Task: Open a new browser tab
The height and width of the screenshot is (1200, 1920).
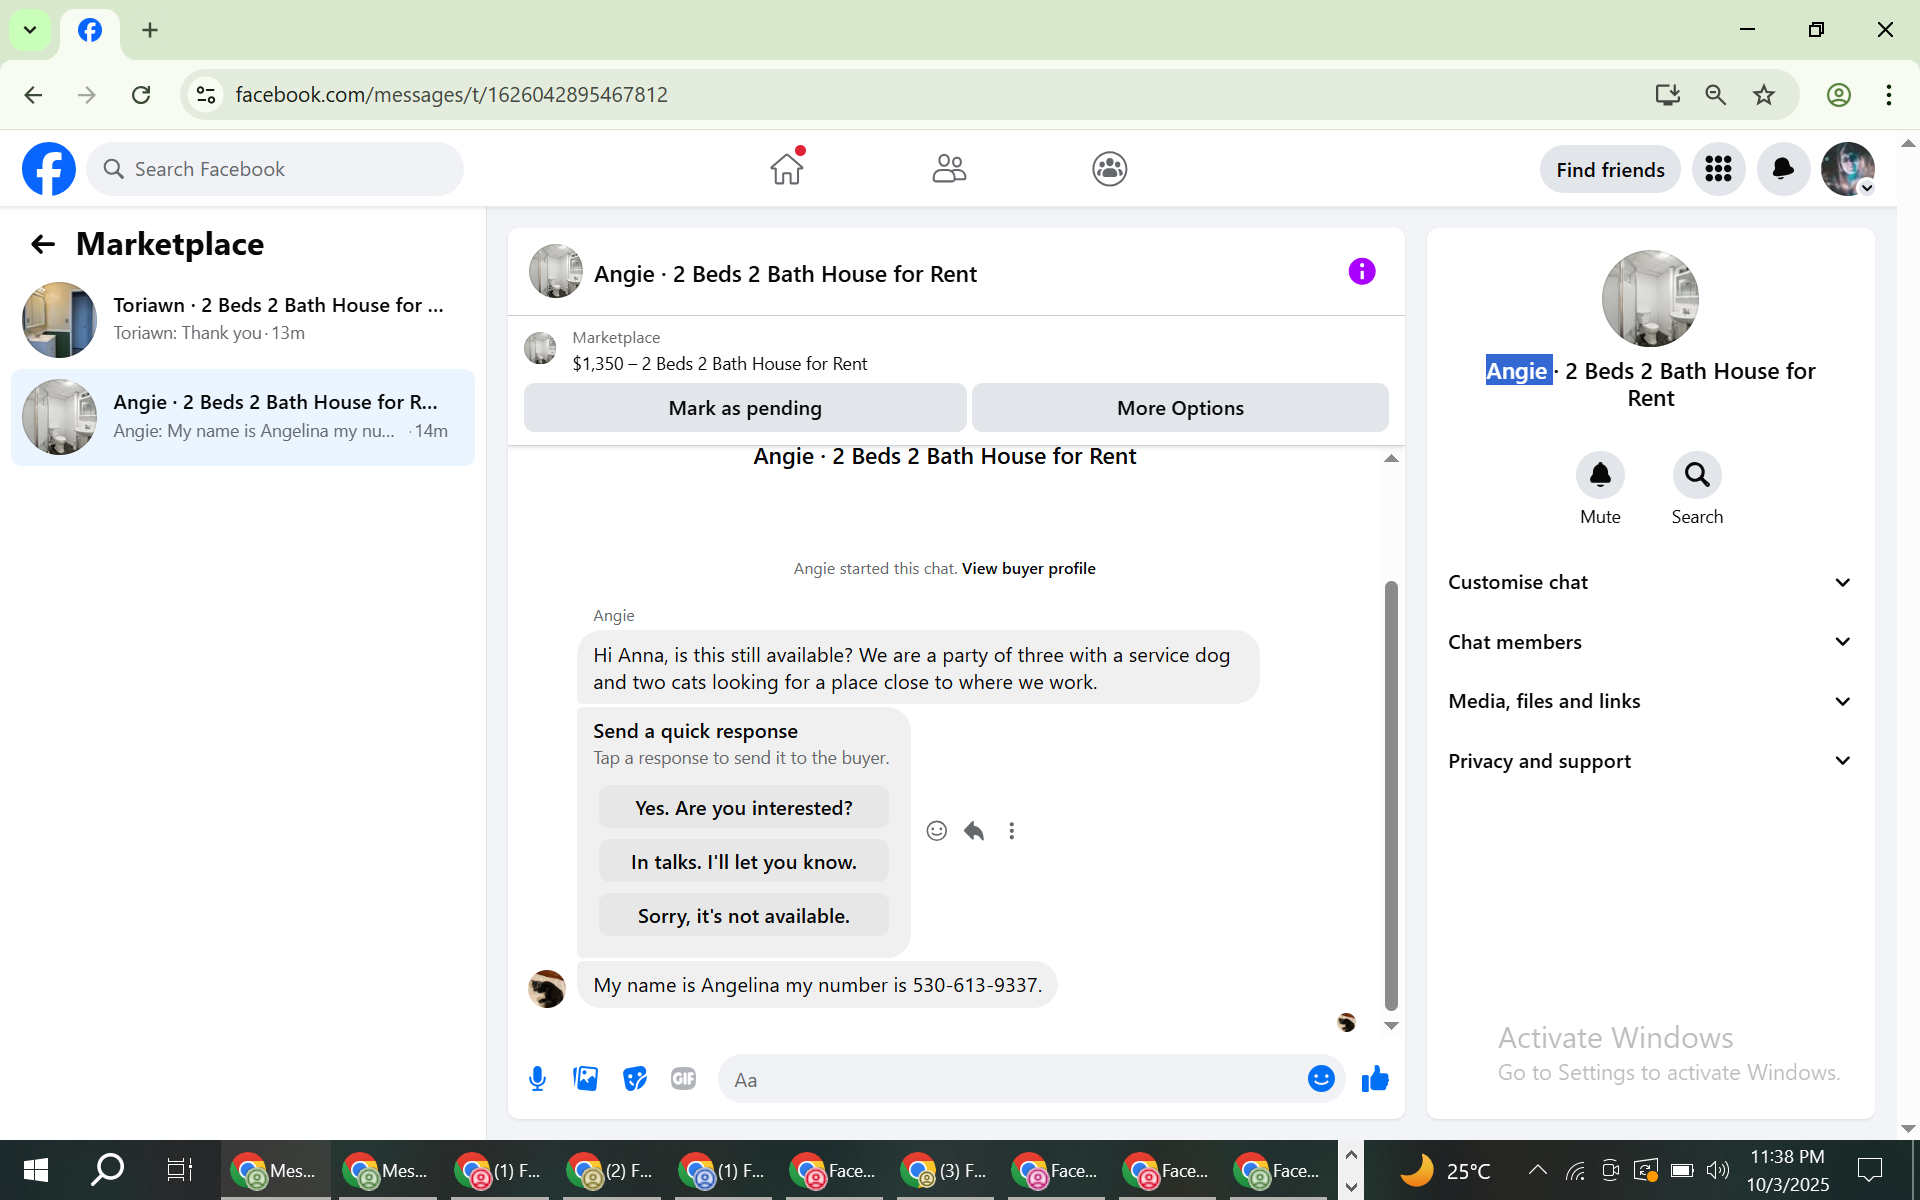Action: point(150,30)
